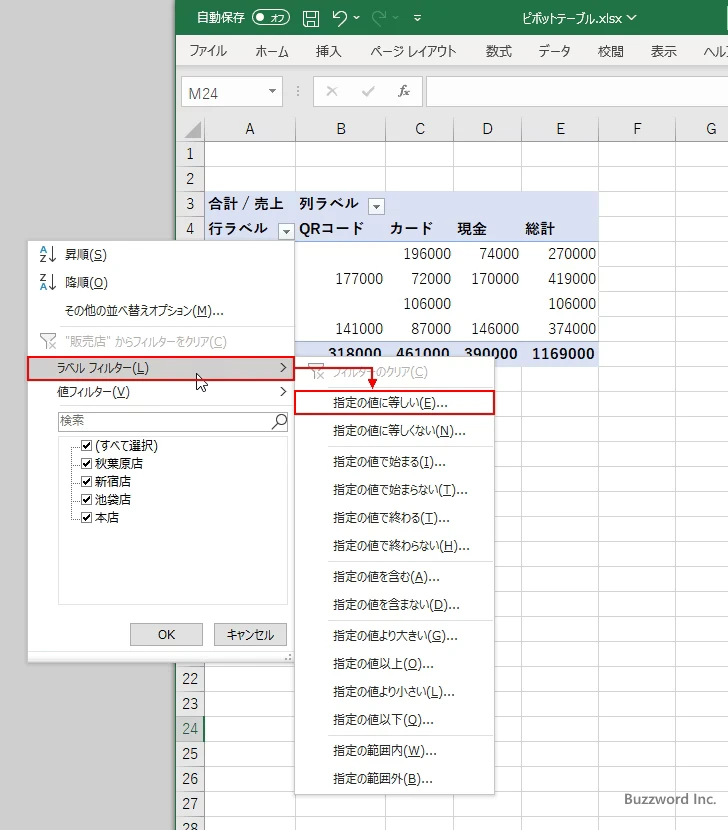Open the ページ レイアウト tab
The height and width of the screenshot is (830, 728).
(x=414, y=51)
